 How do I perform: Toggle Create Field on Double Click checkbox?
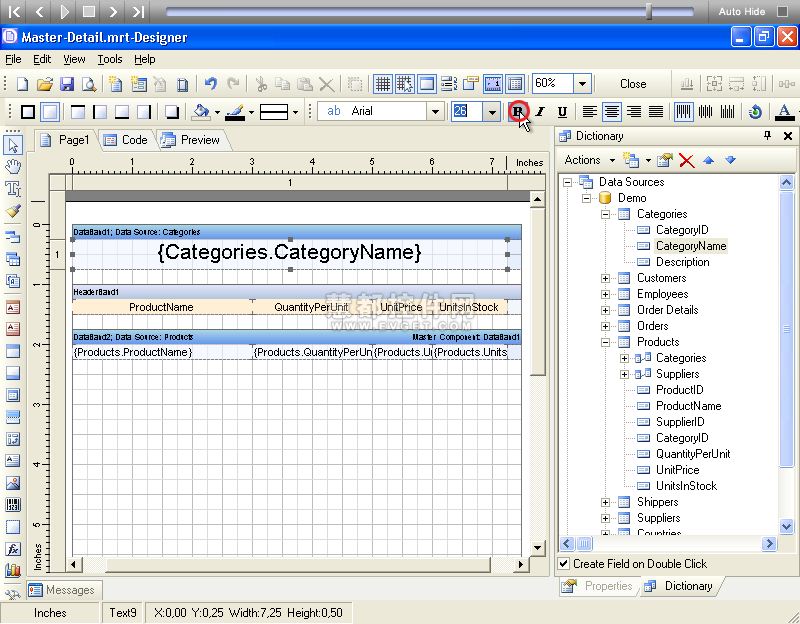click(563, 564)
